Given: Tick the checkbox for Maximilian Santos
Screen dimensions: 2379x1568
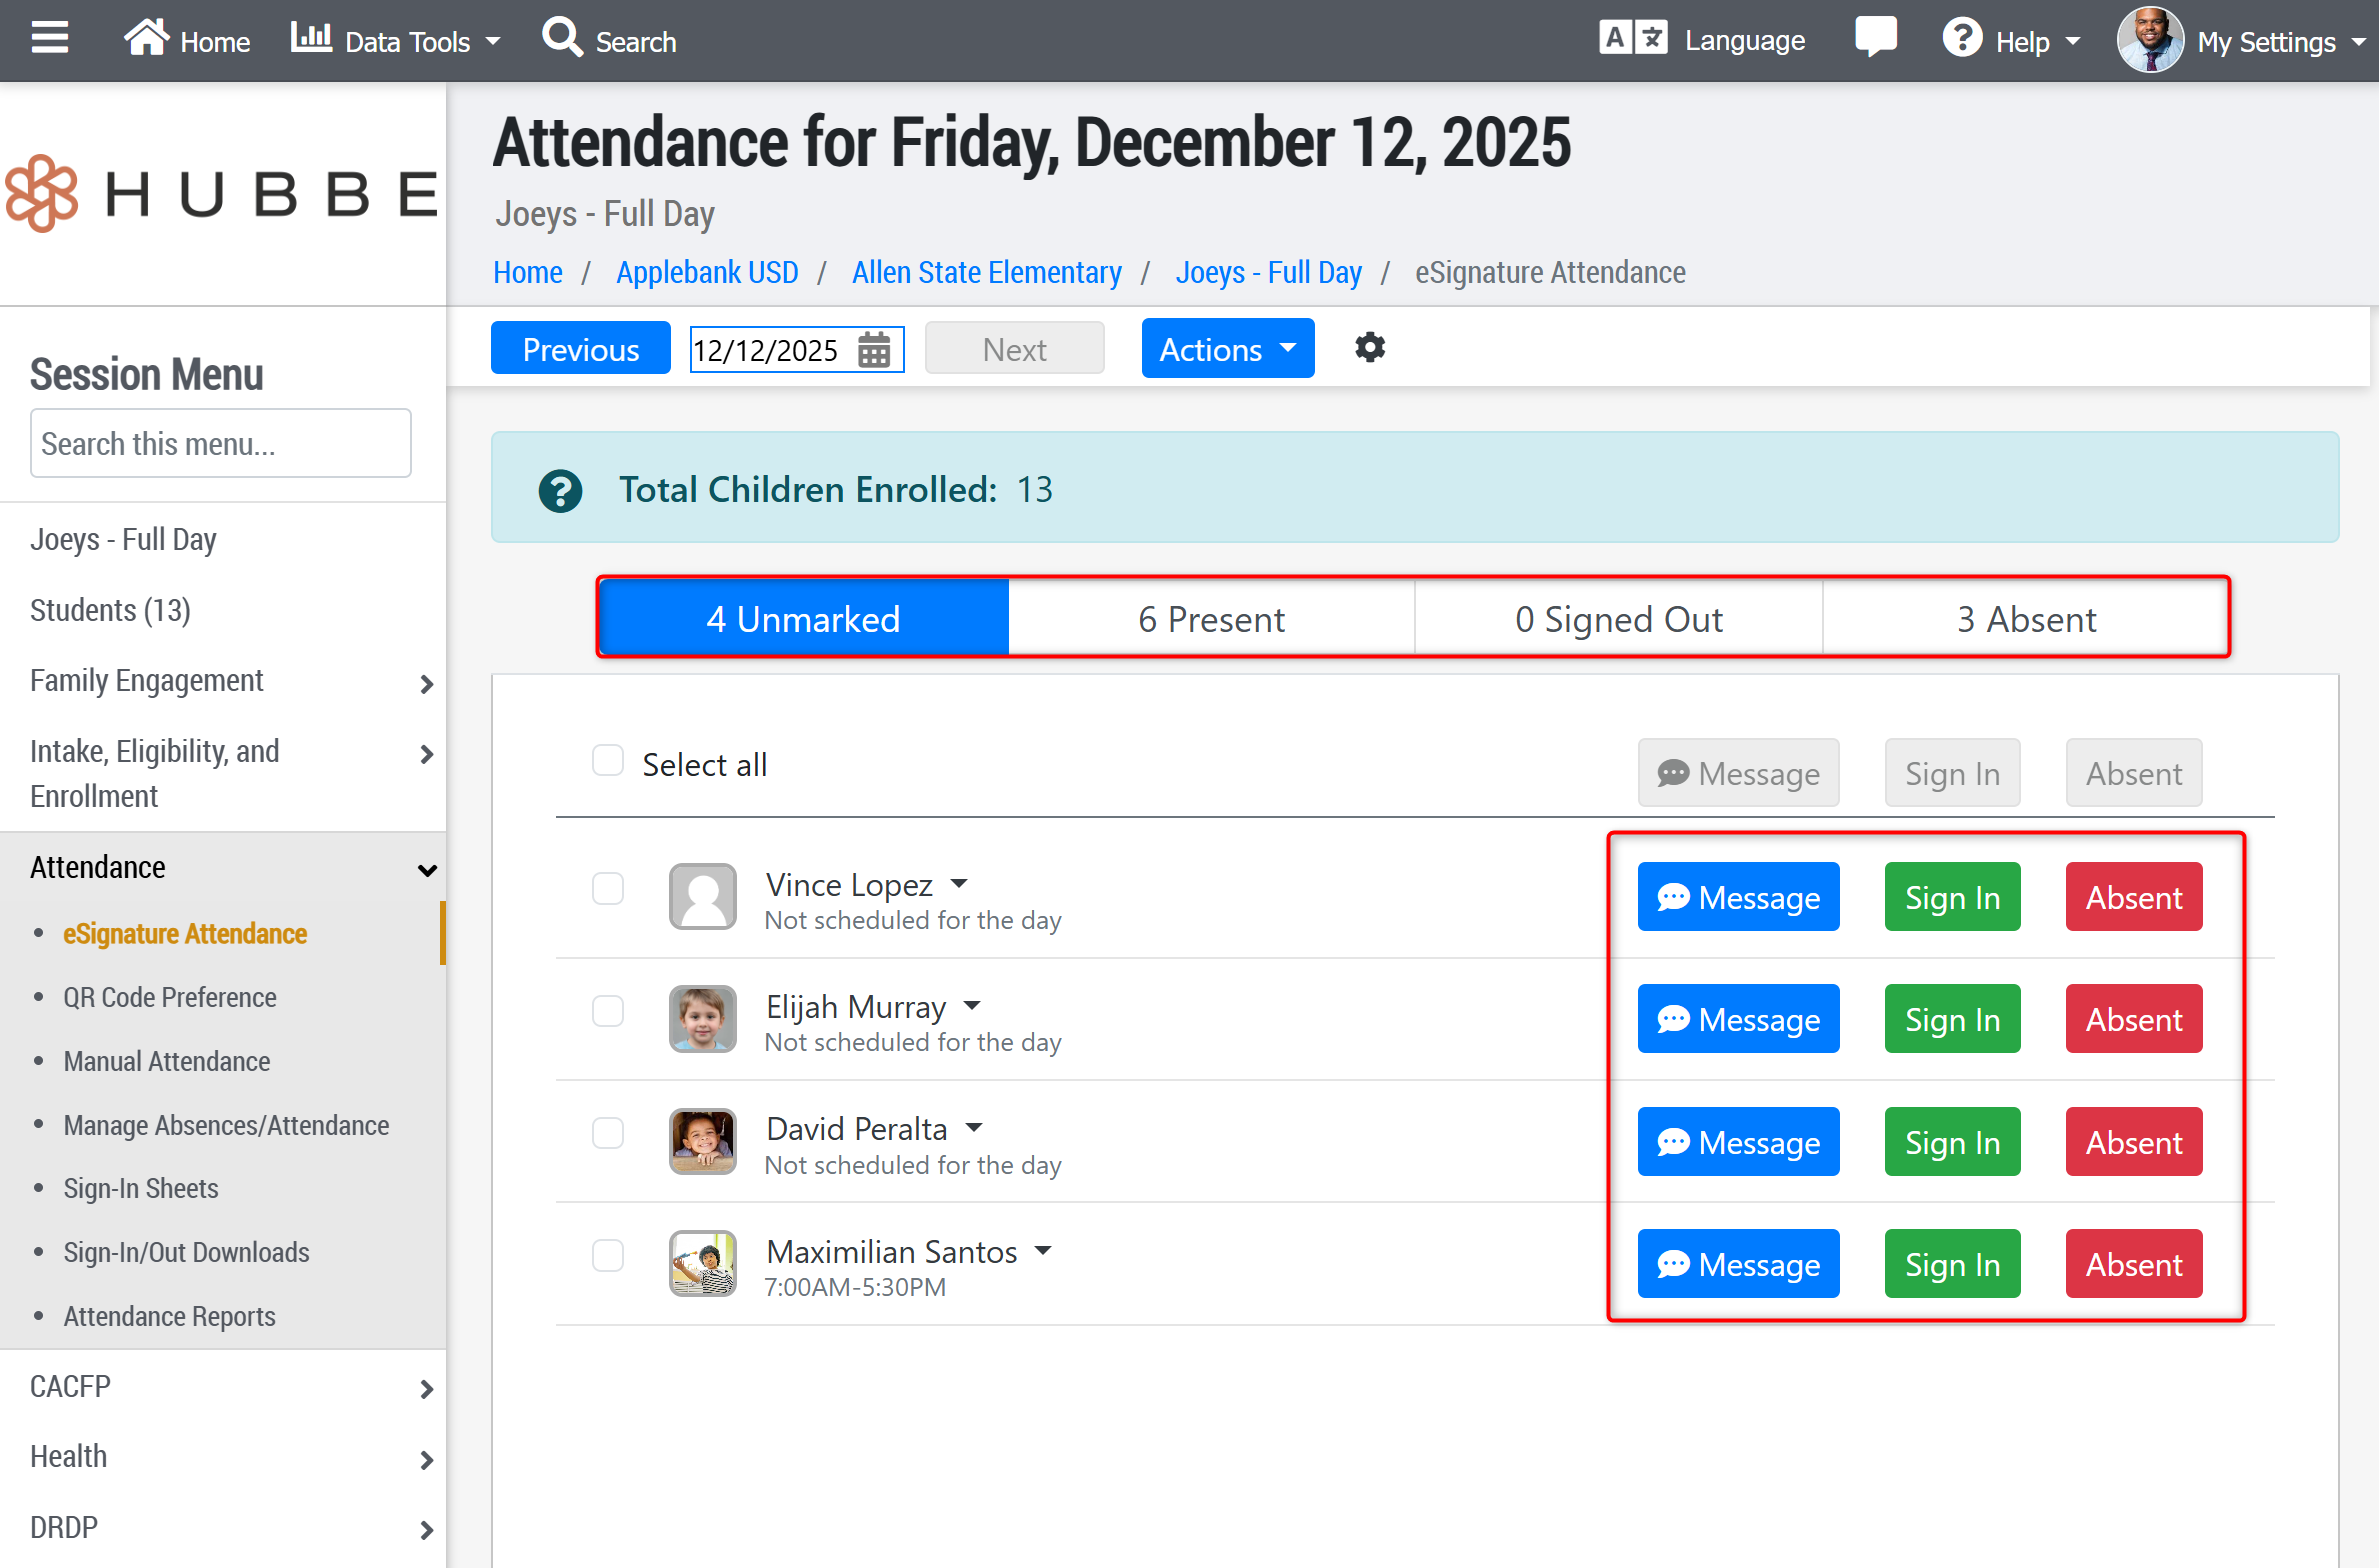Looking at the screenshot, I should (607, 1255).
